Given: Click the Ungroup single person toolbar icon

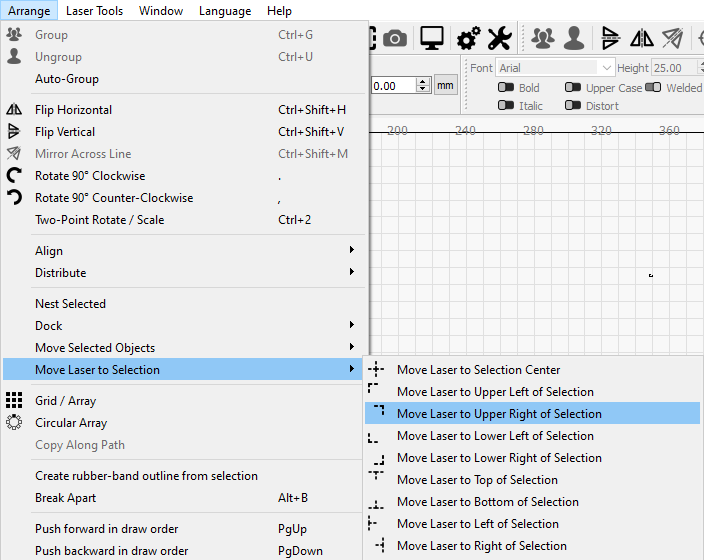Looking at the screenshot, I should (x=574, y=38).
